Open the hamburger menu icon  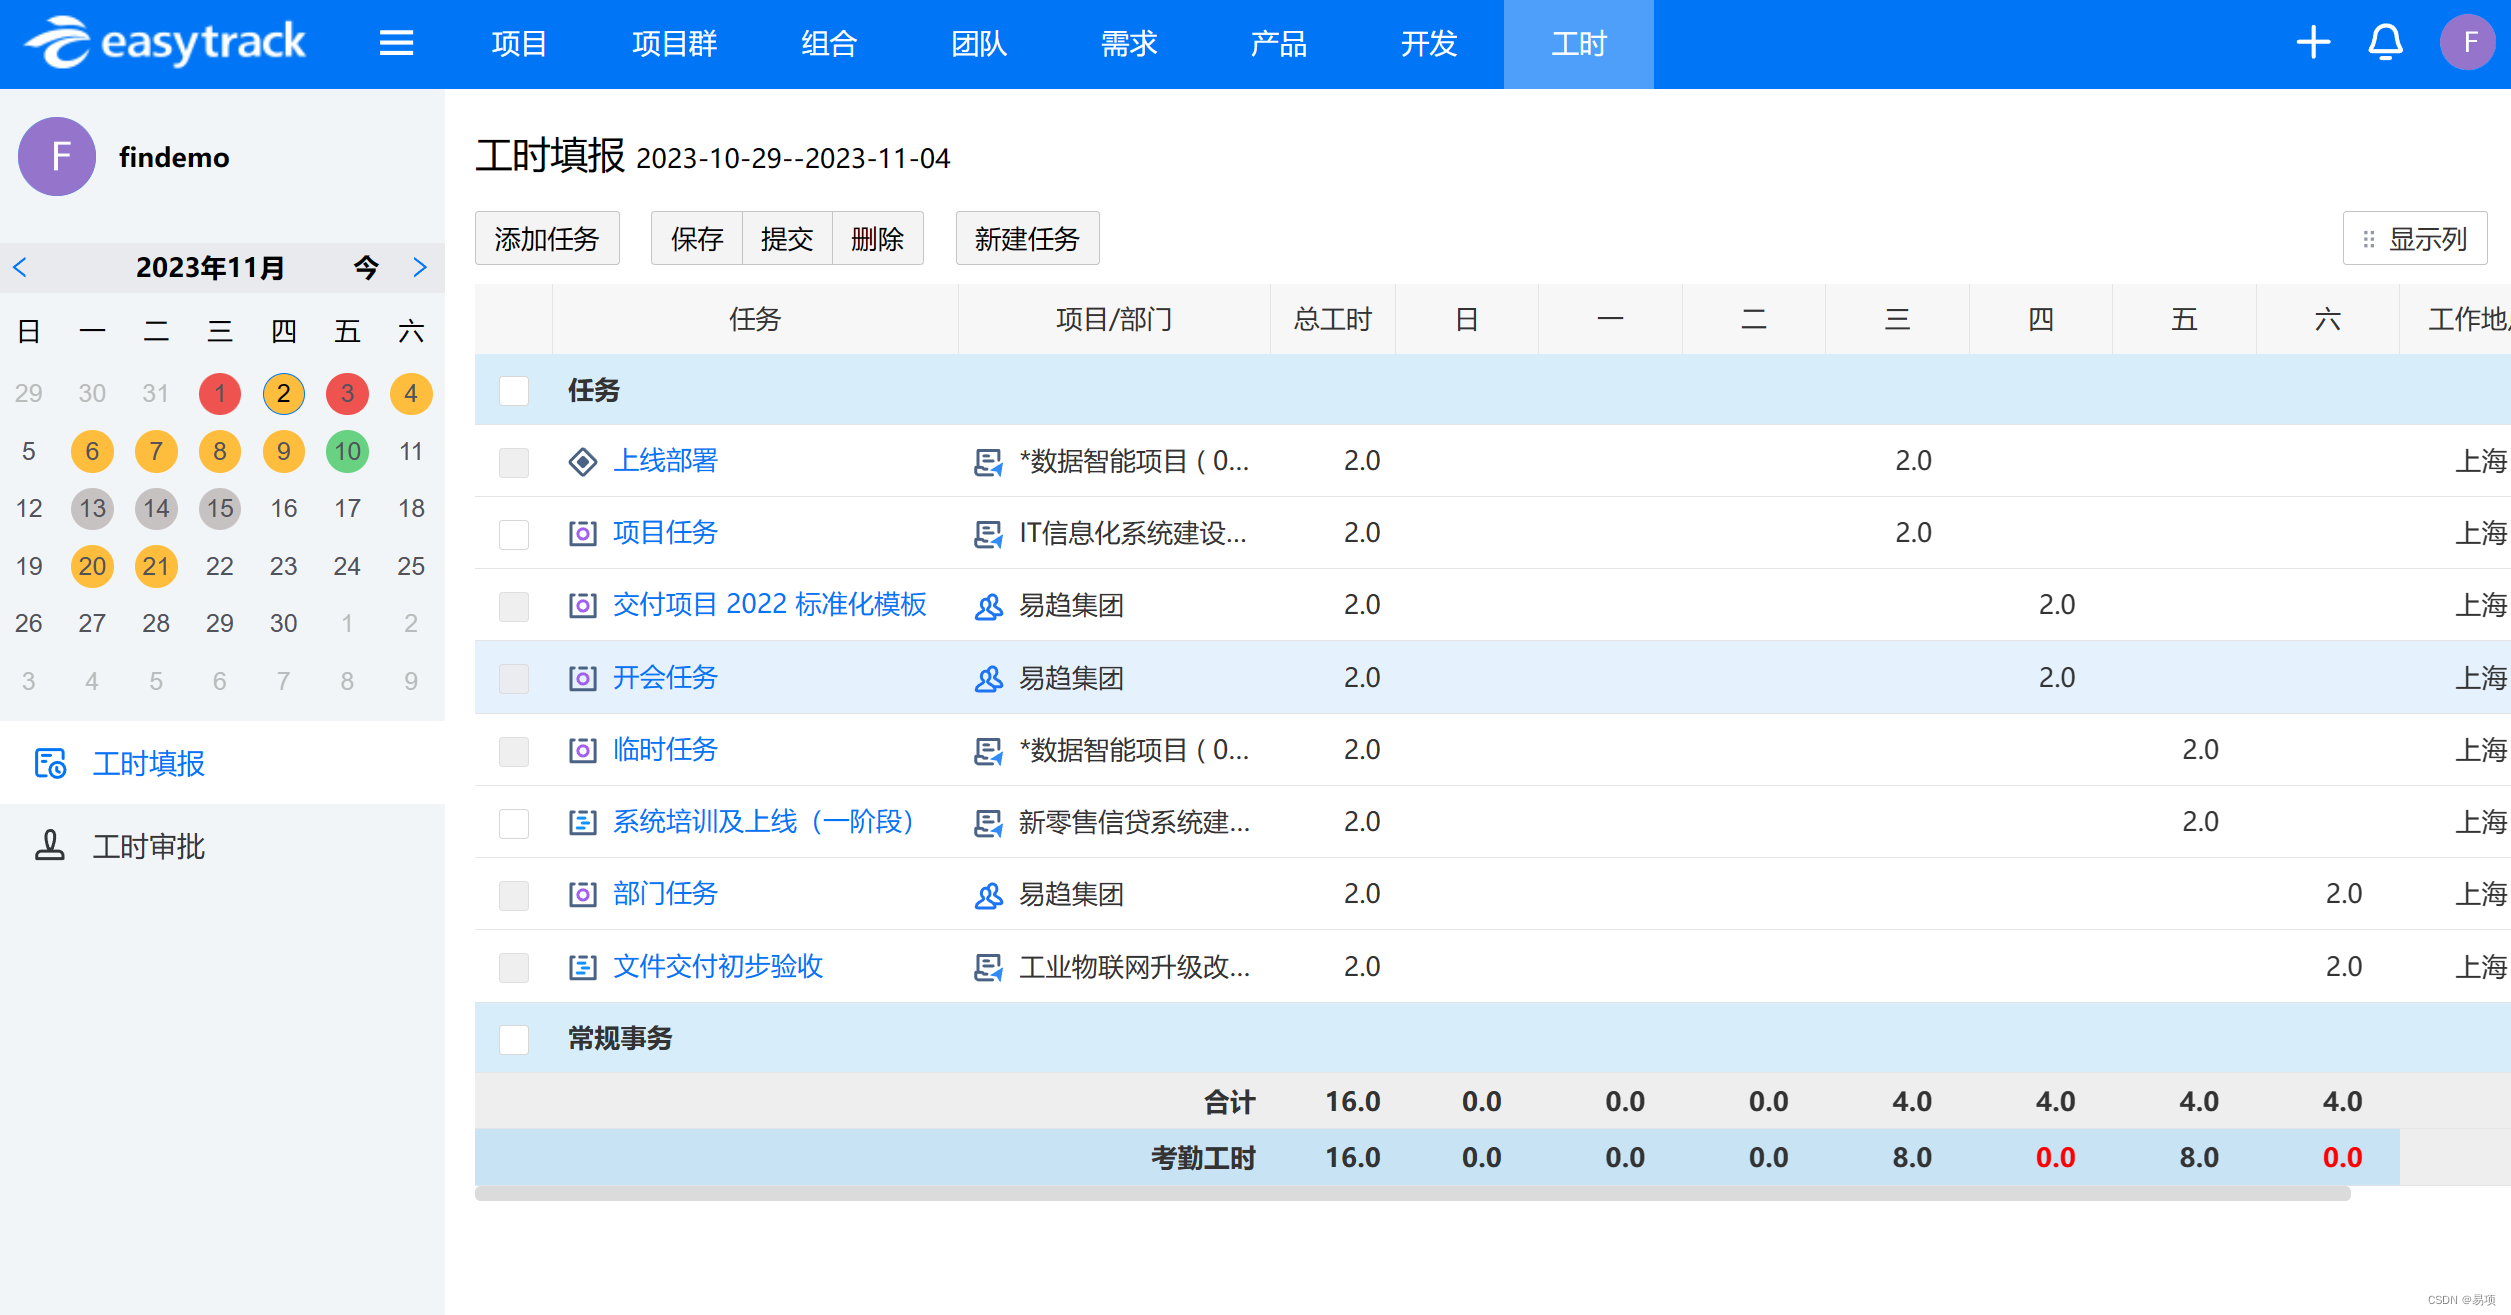point(396,43)
